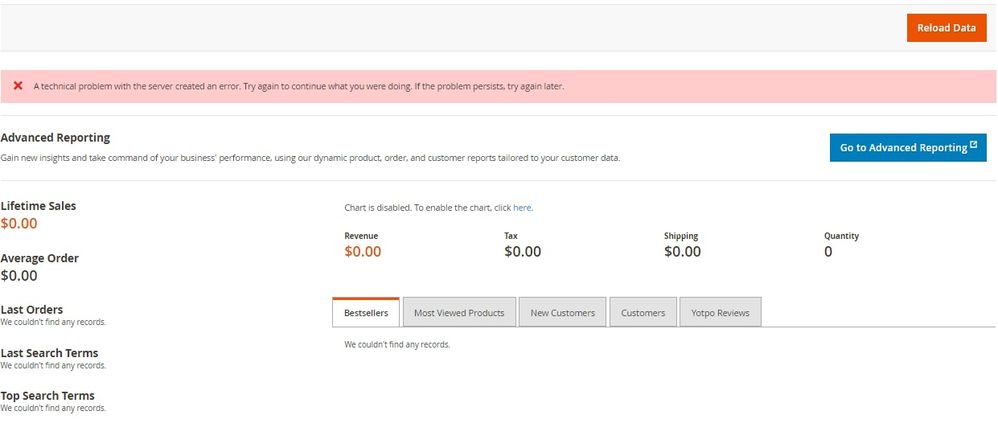
Task: Switch to the Customers tab
Action: pyautogui.click(x=643, y=313)
